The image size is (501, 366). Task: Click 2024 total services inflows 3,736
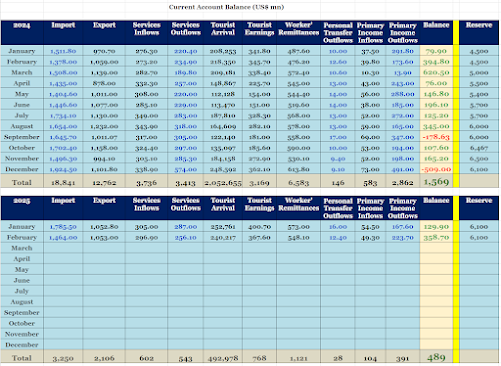[x=146, y=183]
